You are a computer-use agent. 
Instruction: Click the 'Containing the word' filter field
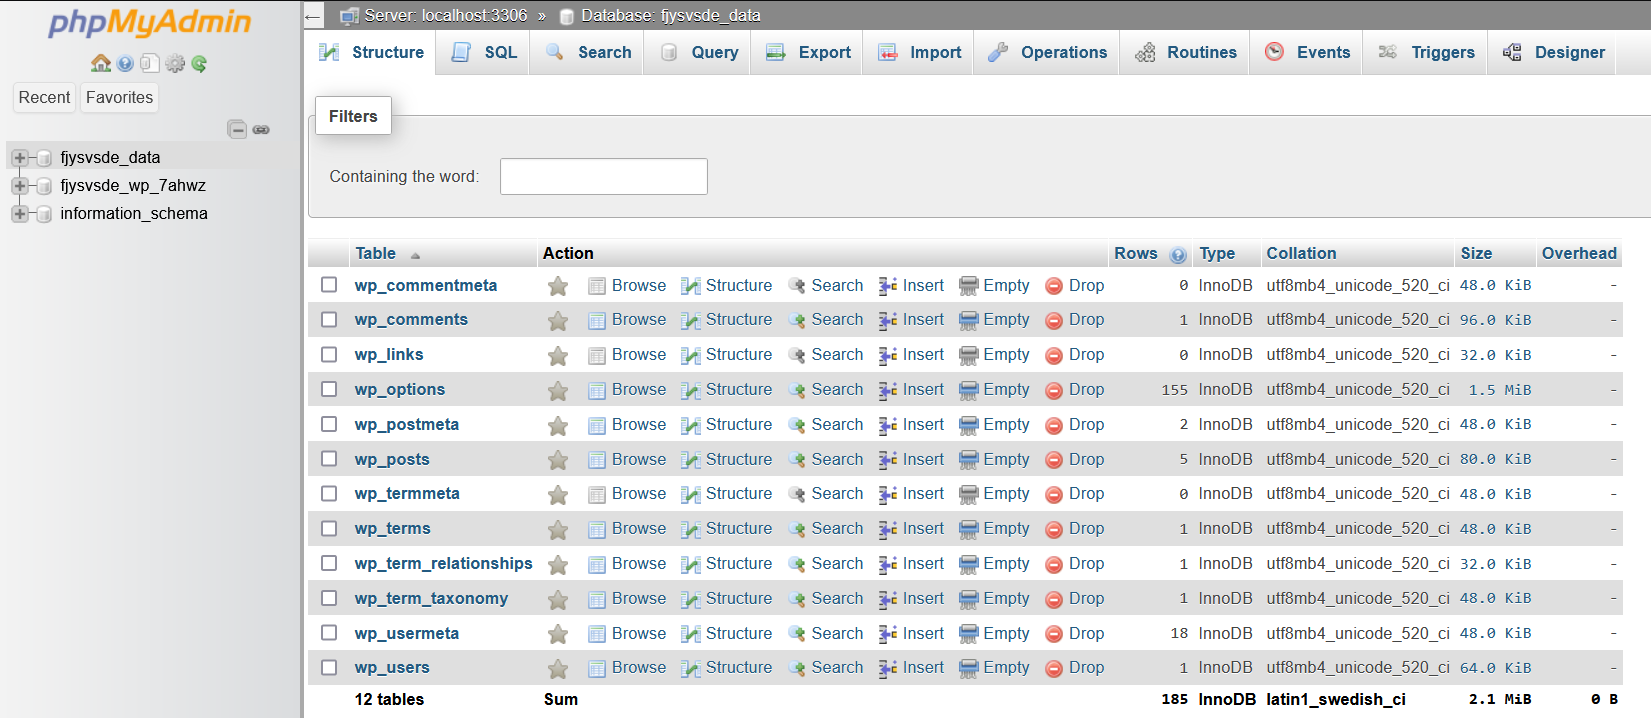click(x=603, y=177)
